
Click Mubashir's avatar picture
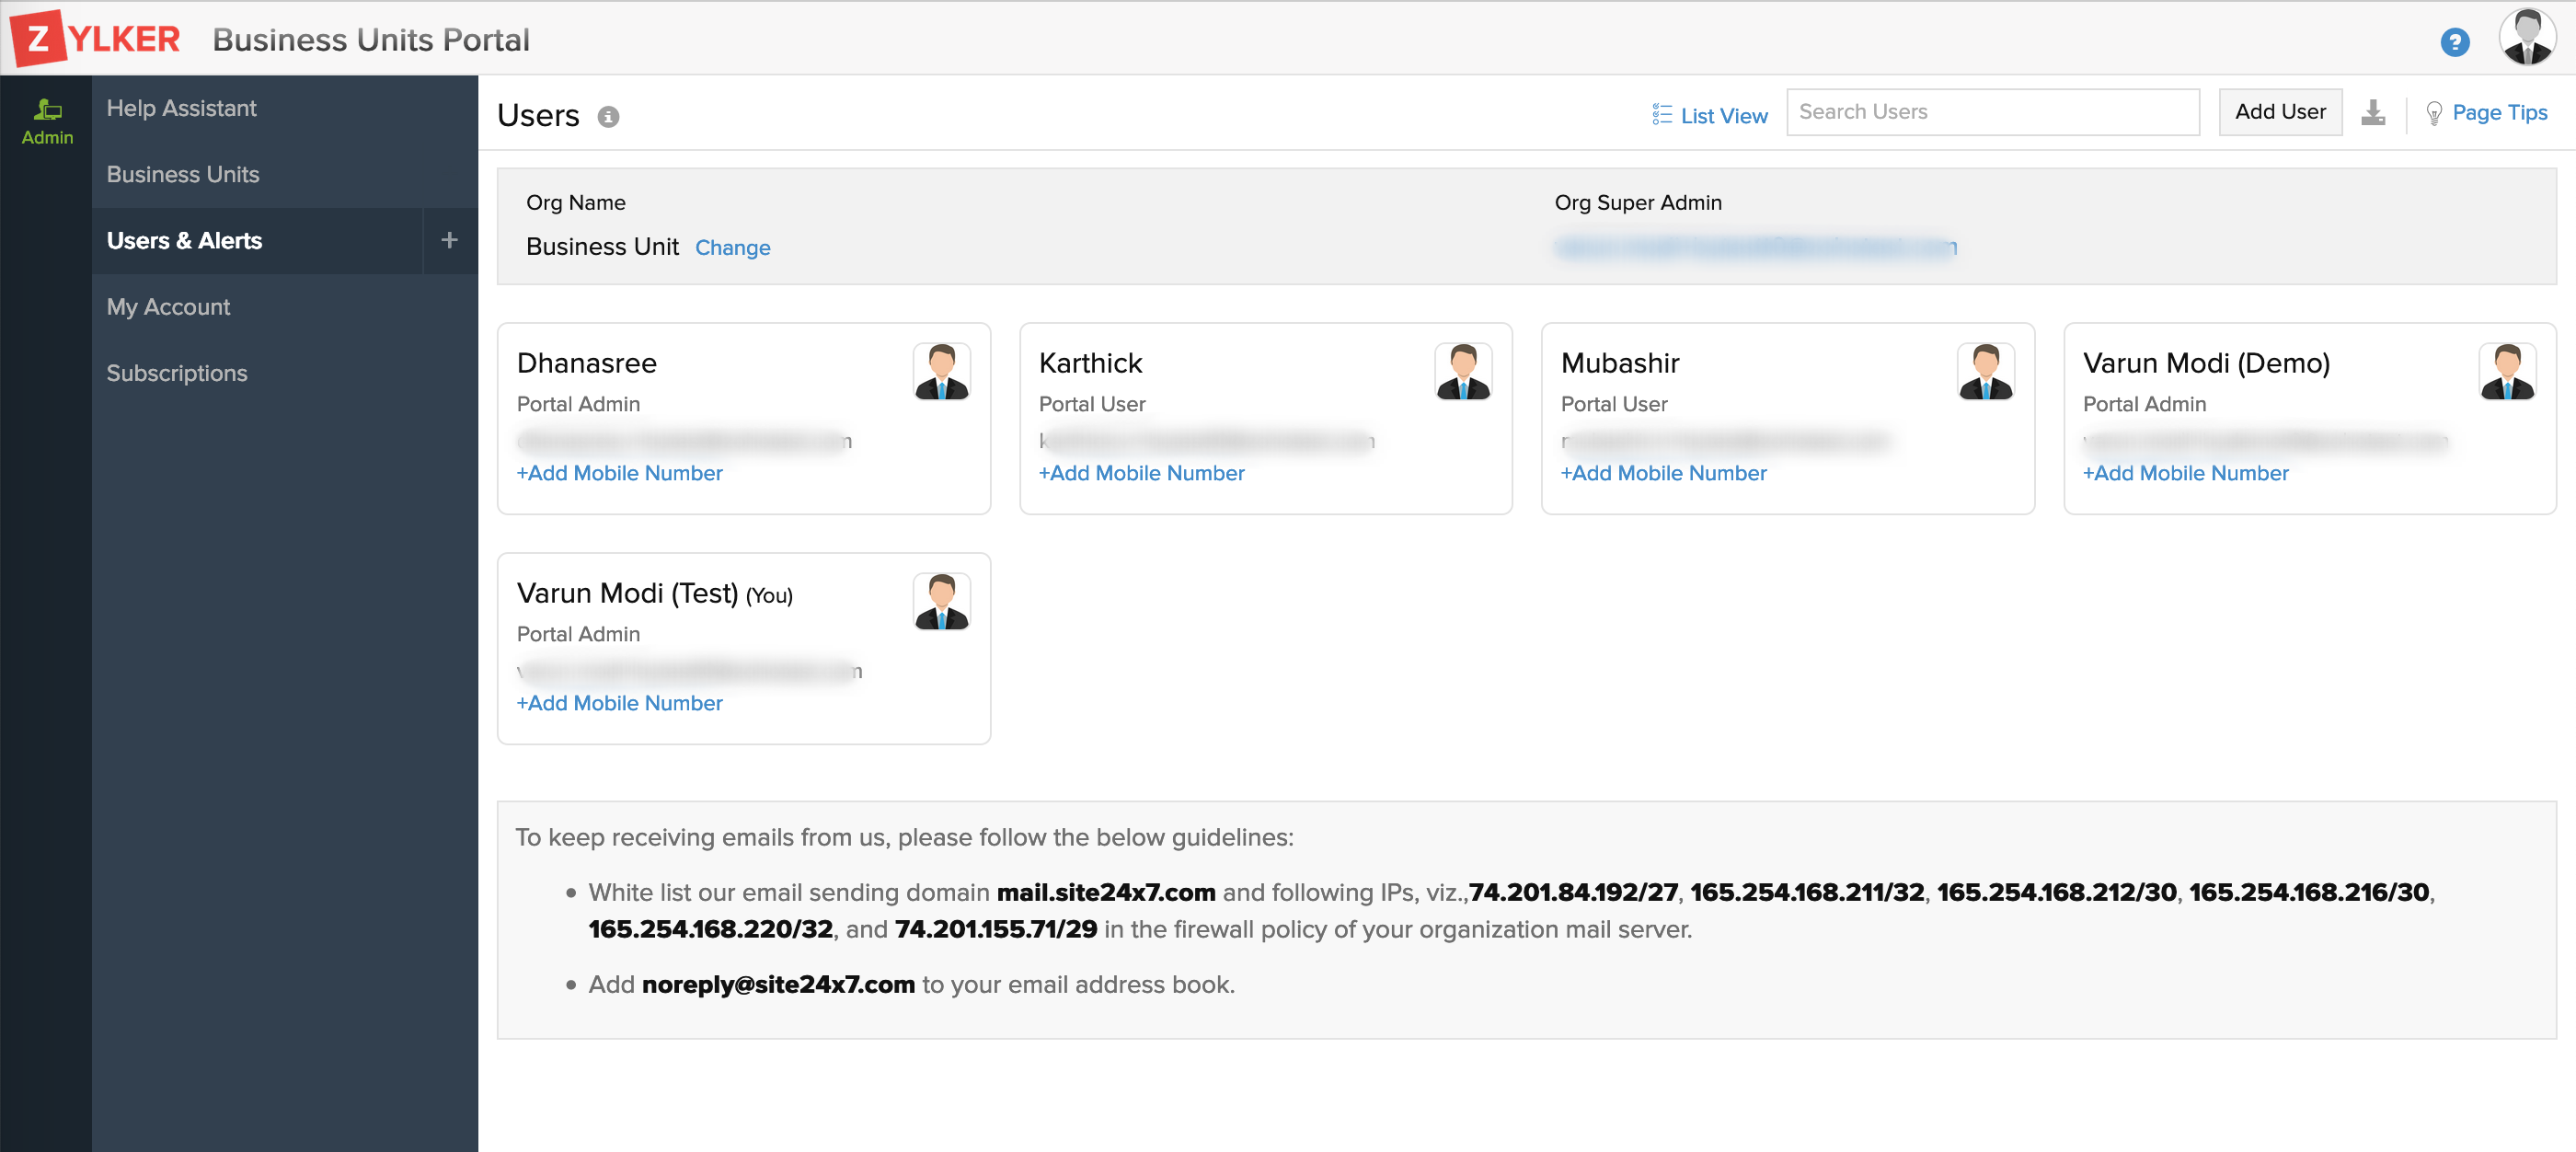tap(1985, 370)
